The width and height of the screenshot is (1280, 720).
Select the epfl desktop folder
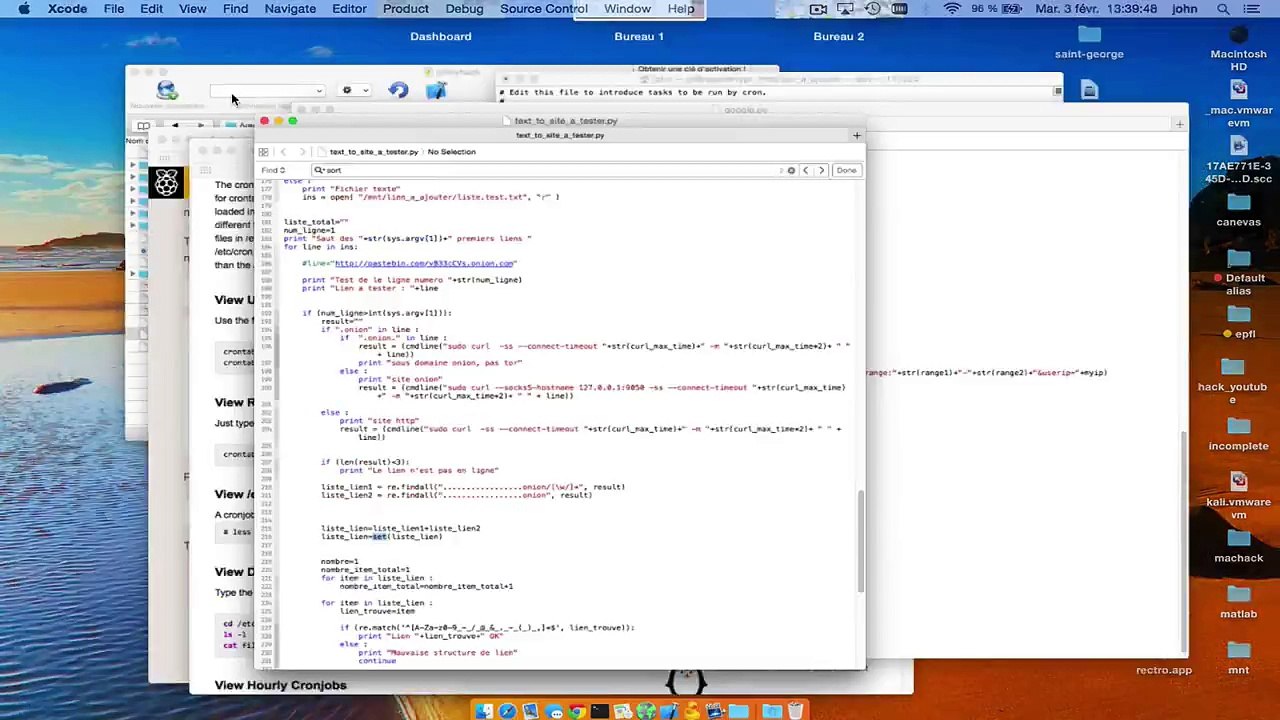(x=1238, y=321)
